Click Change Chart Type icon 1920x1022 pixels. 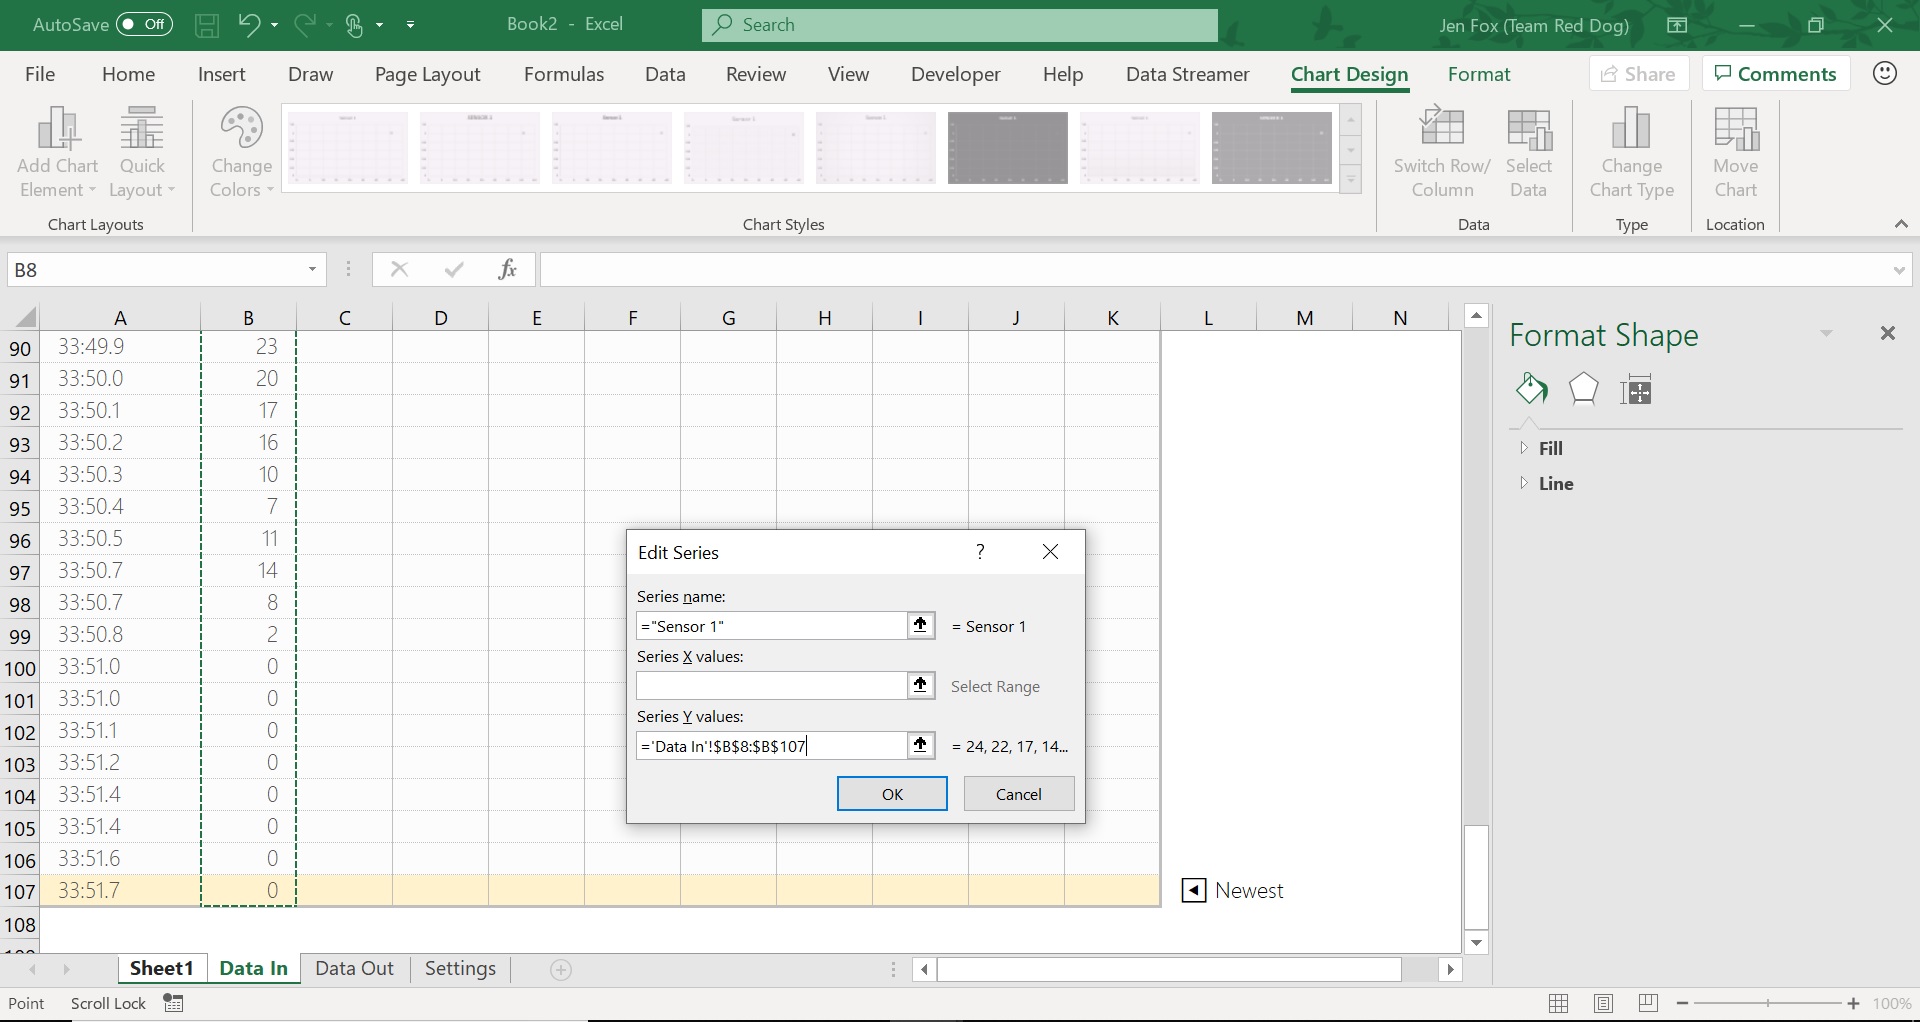coord(1632,152)
